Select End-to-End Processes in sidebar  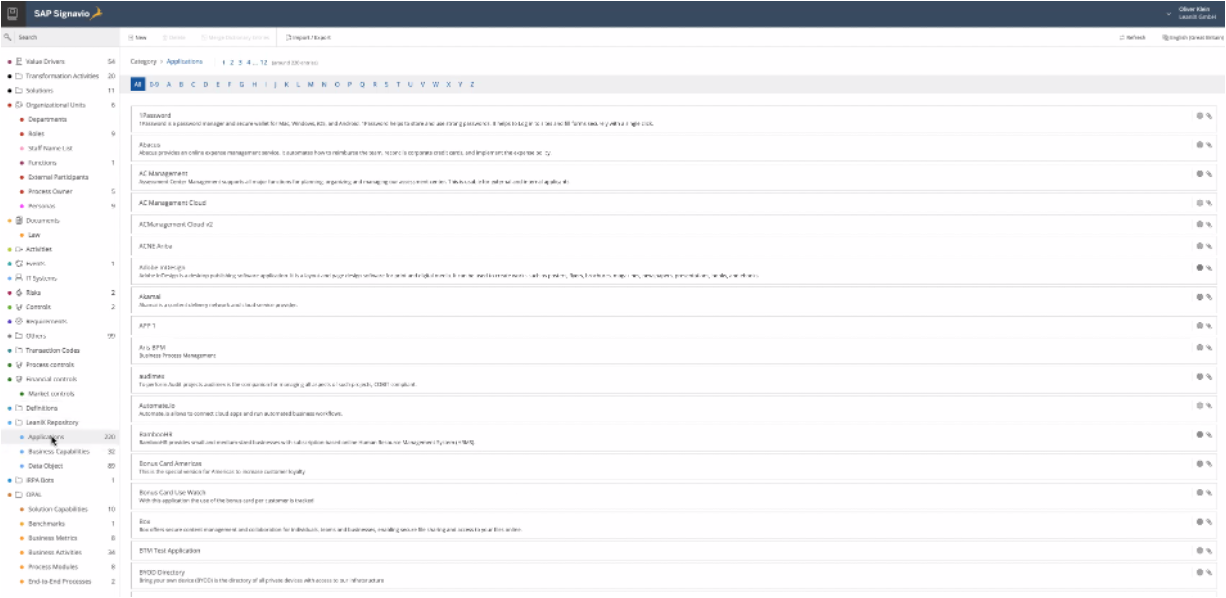click(60, 580)
